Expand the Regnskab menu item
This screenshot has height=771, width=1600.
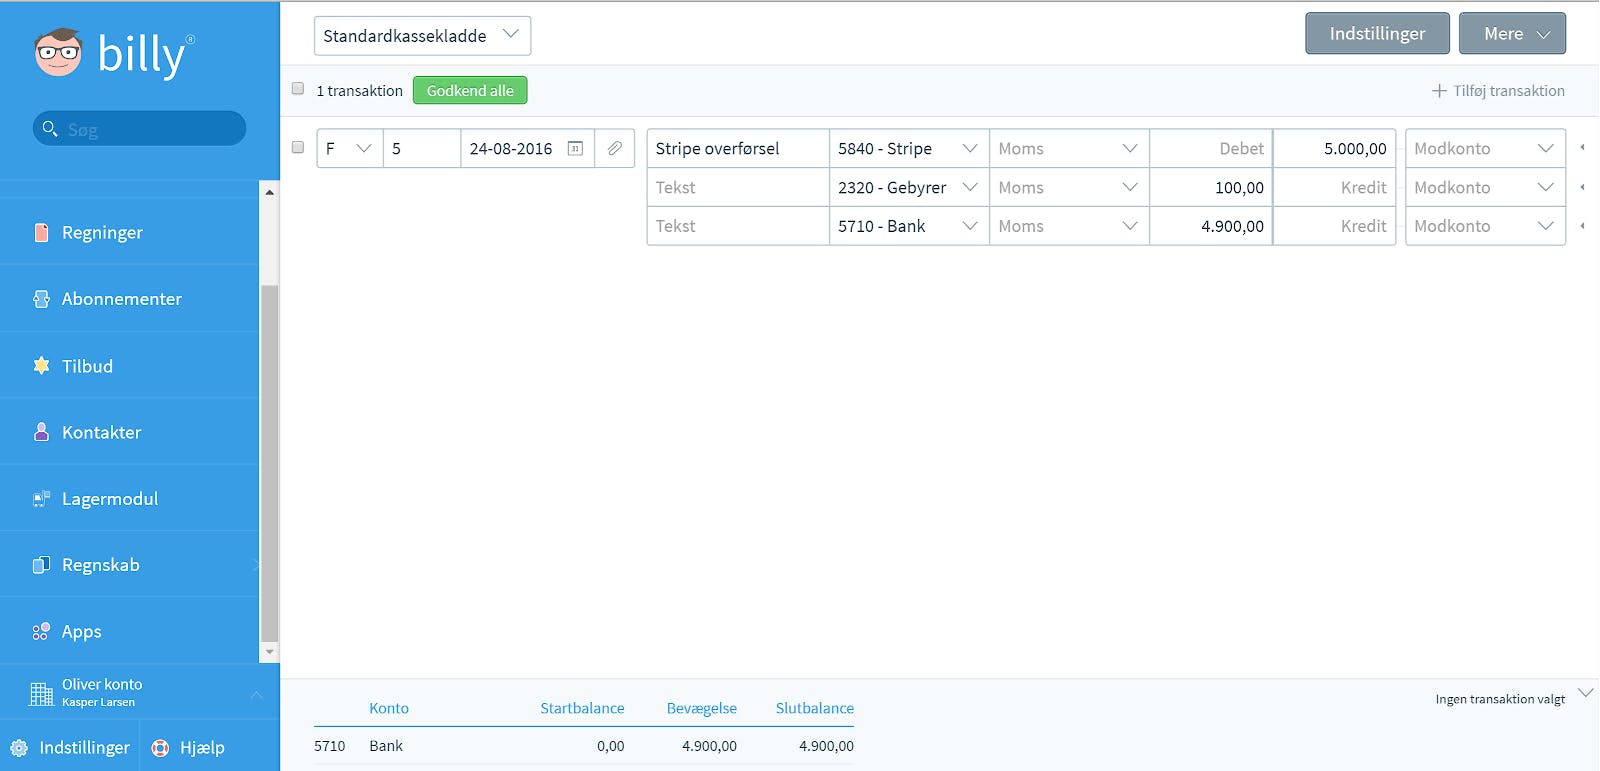pos(130,565)
